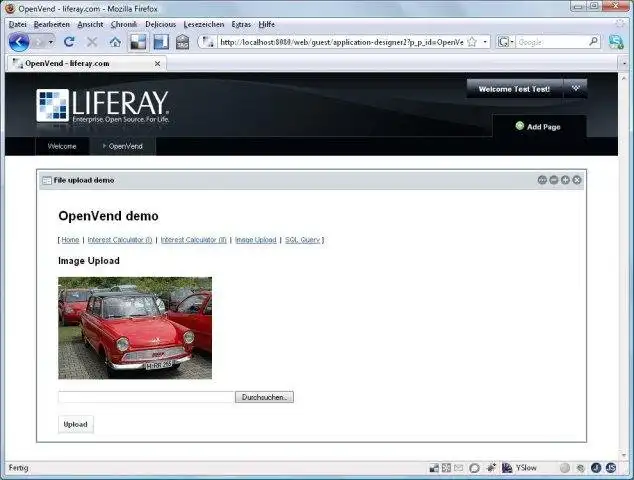This screenshot has width=634, height=480.
Task: Go to the browser home page
Action: coord(115,42)
